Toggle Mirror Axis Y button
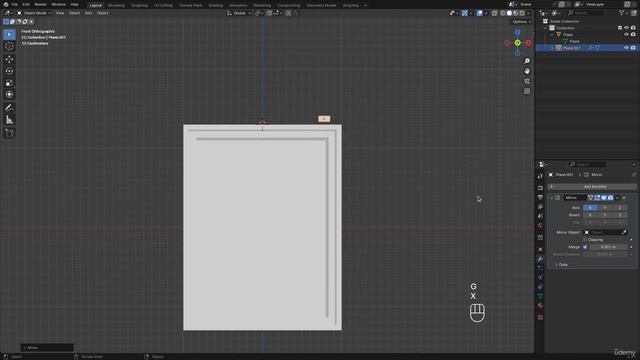This screenshot has width=640, height=360. [604, 208]
